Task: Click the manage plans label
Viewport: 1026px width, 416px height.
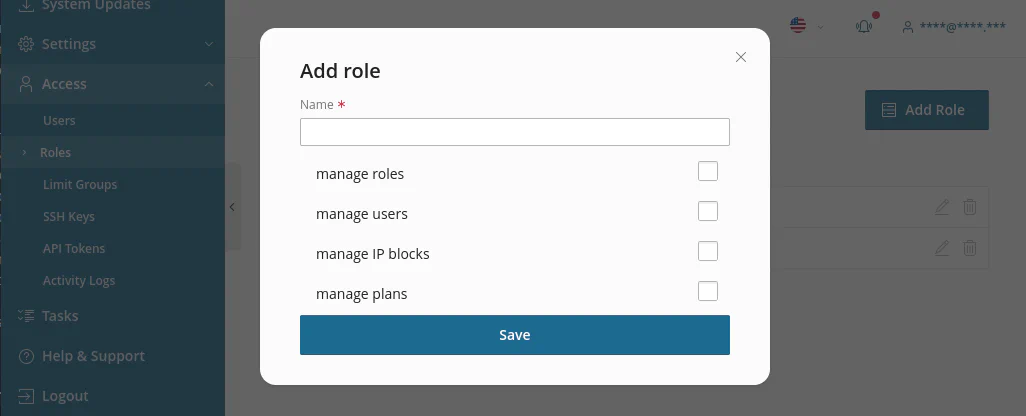Action: [362, 294]
